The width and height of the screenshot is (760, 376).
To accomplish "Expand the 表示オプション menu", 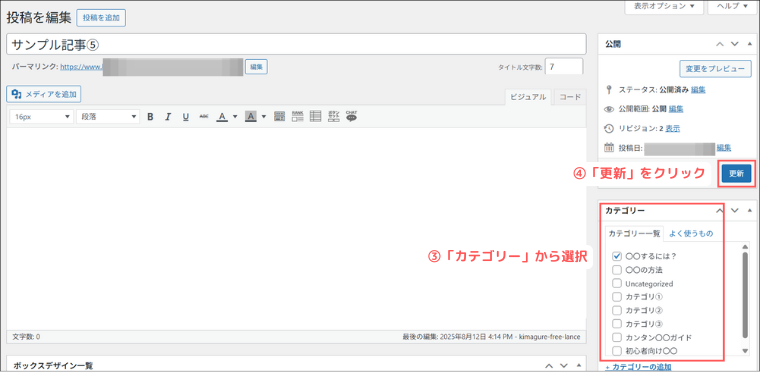I will 664,6.
